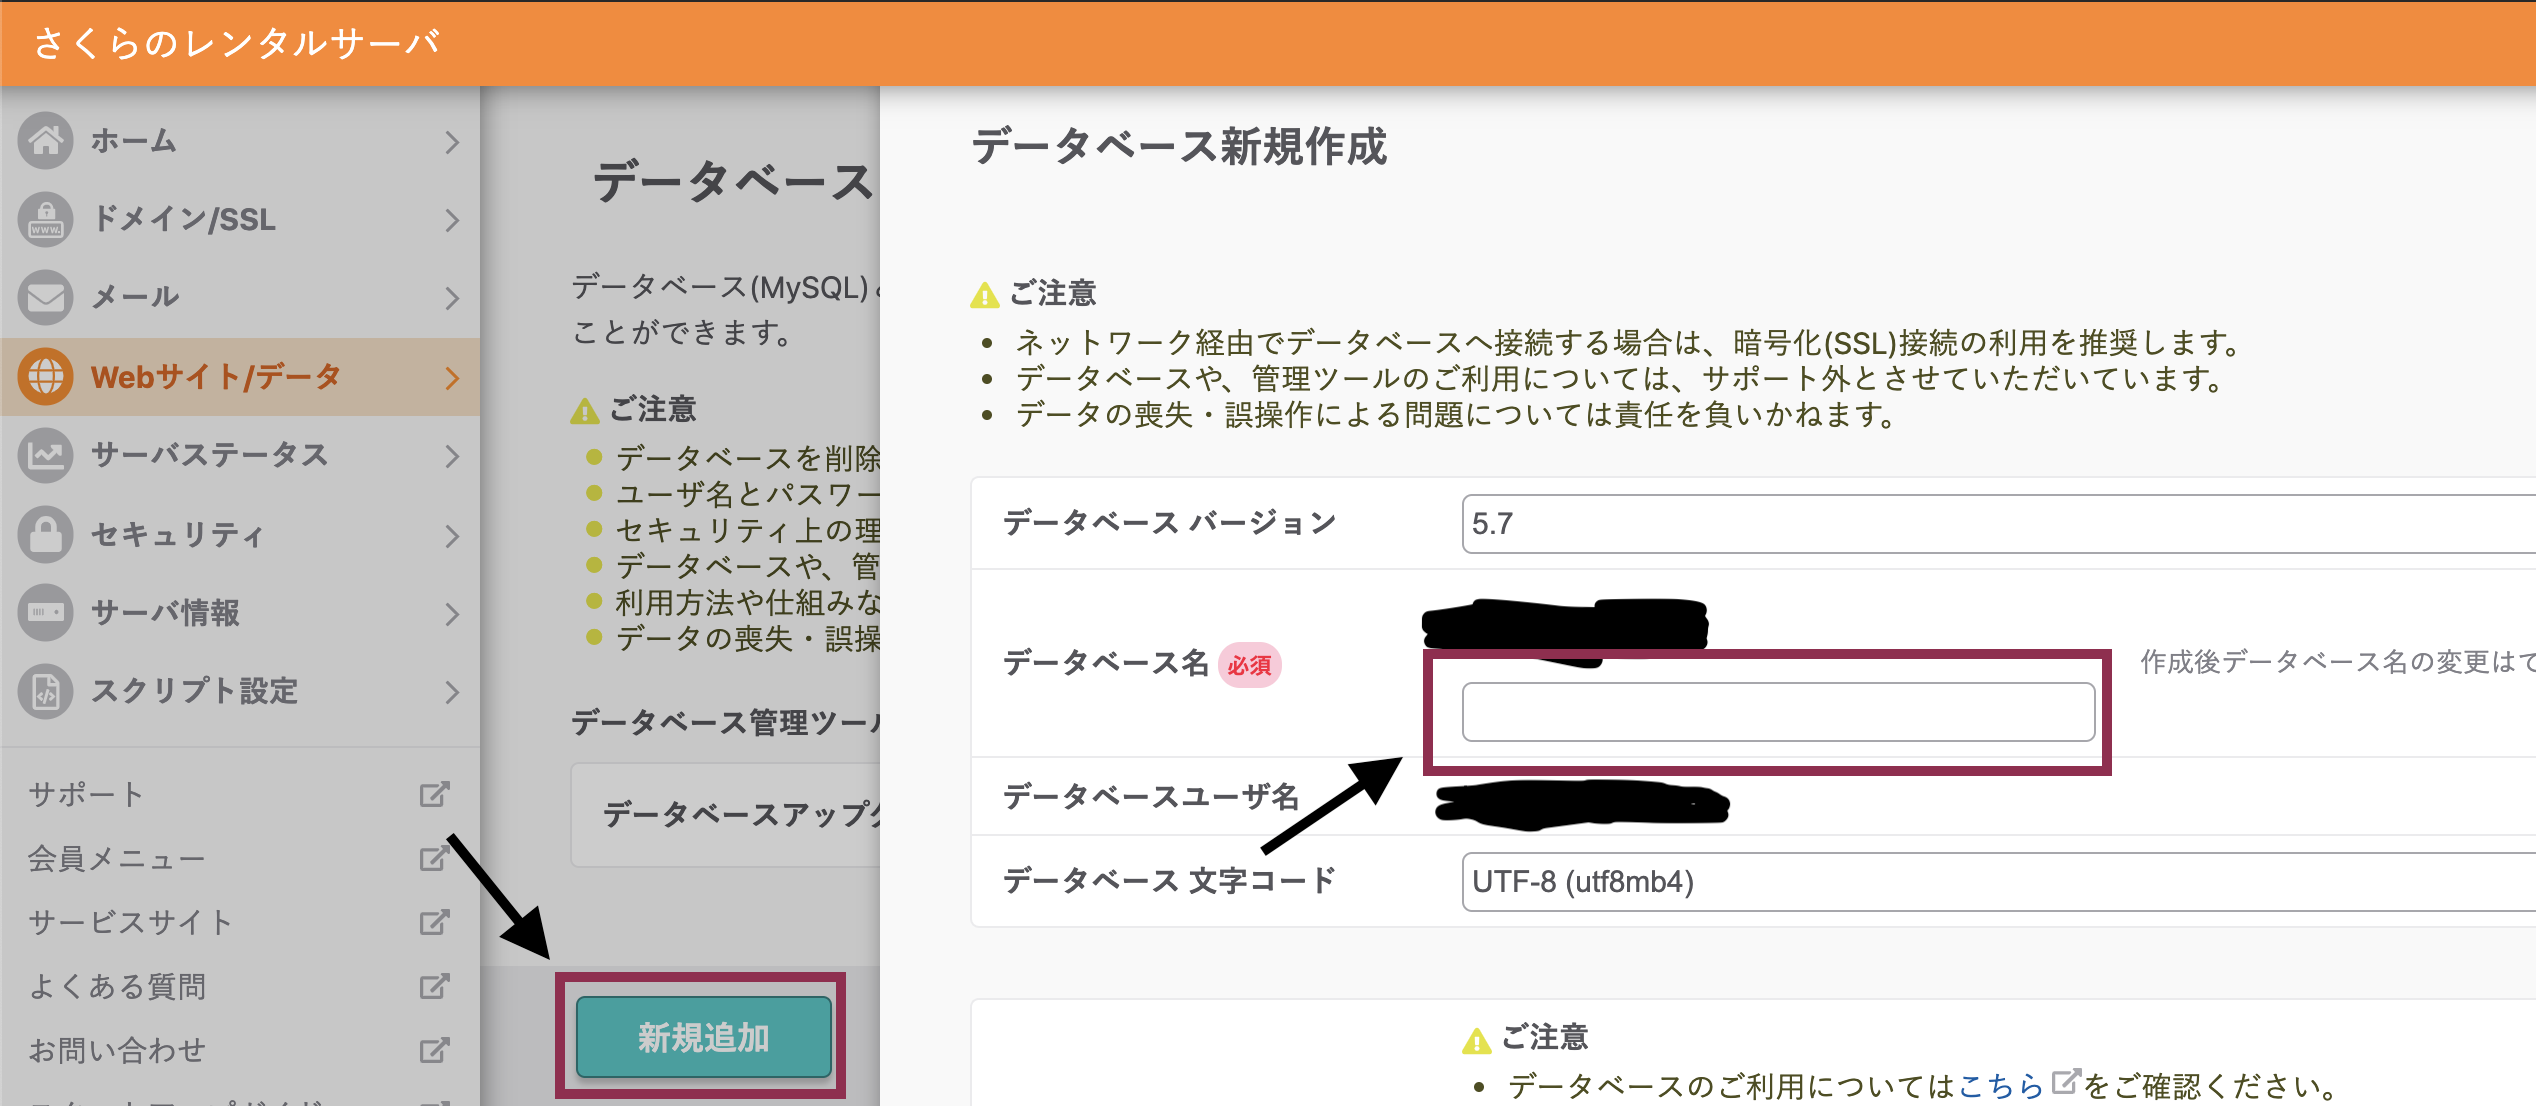Click the 必須 badge beside データベース名

coord(1249,665)
